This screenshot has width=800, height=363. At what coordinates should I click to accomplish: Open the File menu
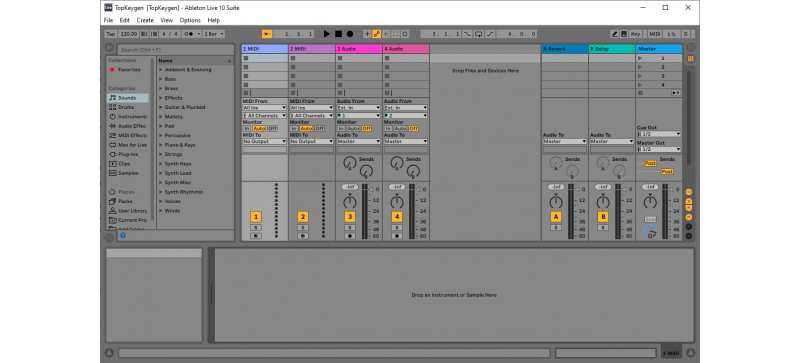pyautogui.click(x=108, y=20)
